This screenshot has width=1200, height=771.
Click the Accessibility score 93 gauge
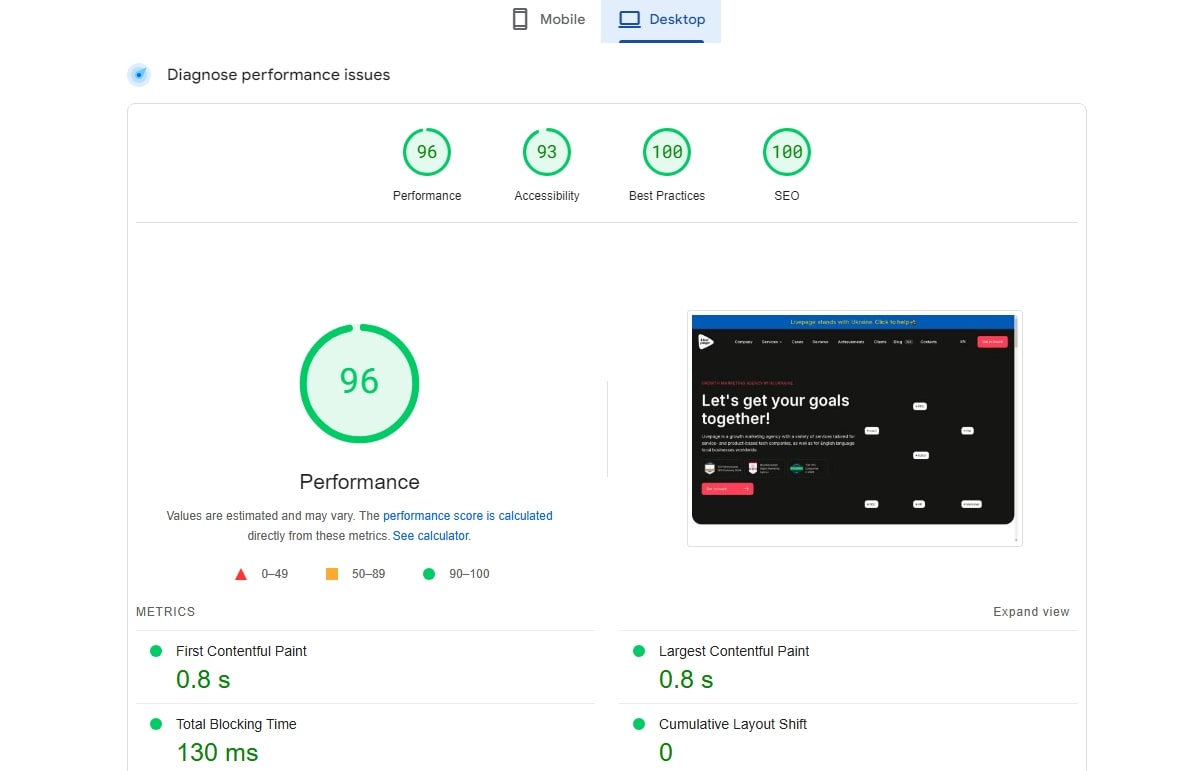[x=547, y=153]
